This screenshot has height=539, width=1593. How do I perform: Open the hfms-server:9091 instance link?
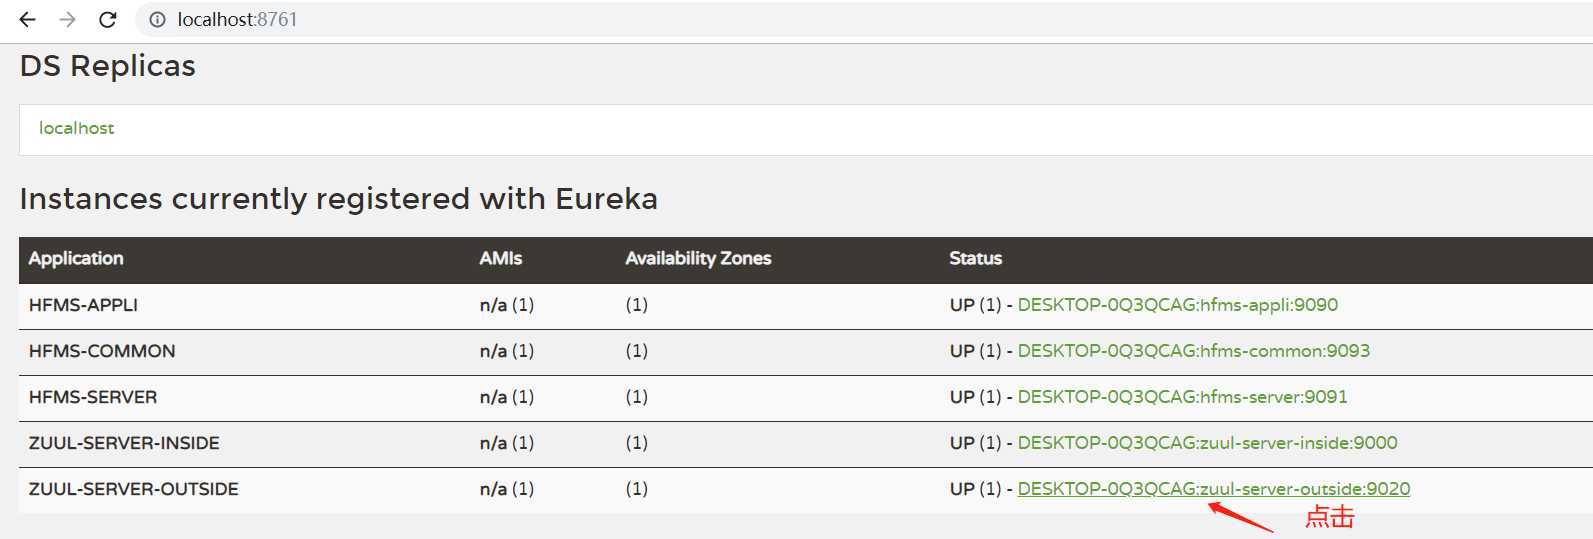click(x=1182, y=397)
